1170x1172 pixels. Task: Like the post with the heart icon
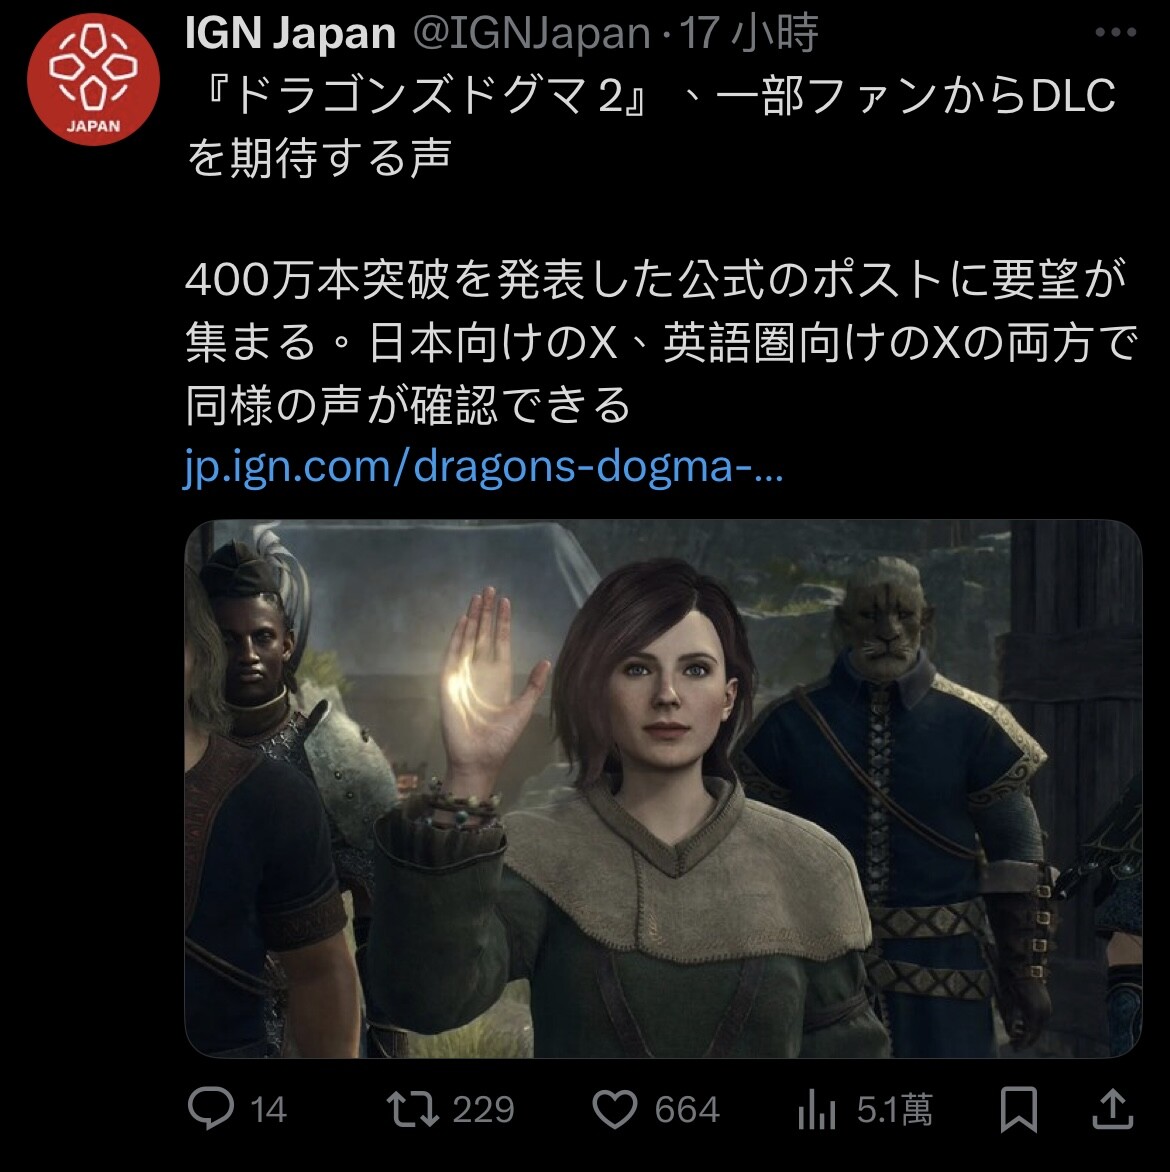click(x=615, y=1108)
